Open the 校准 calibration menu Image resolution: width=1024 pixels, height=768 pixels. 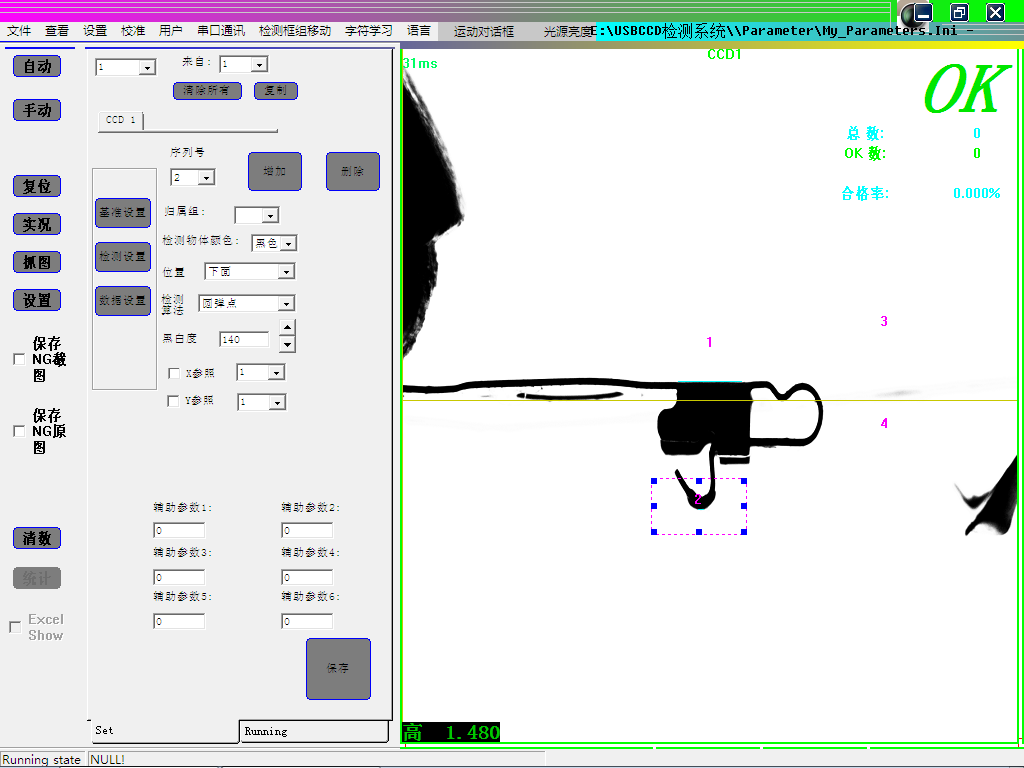[133, 31]
